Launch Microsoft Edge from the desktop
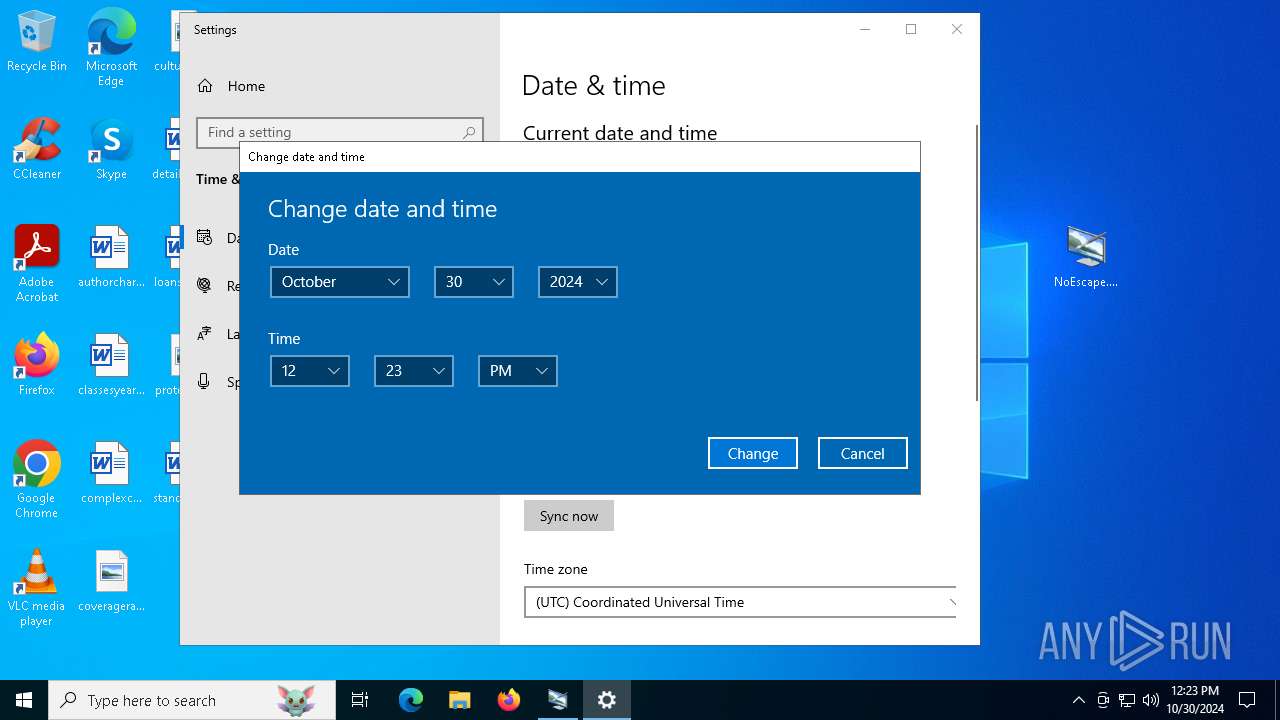This screenshot has width=1280, height=720. (x=111, y=48)
